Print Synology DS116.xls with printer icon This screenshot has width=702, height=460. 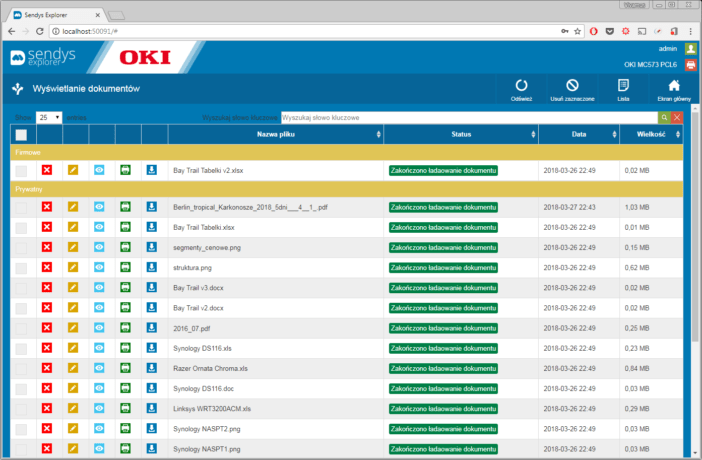pos(125,348)
